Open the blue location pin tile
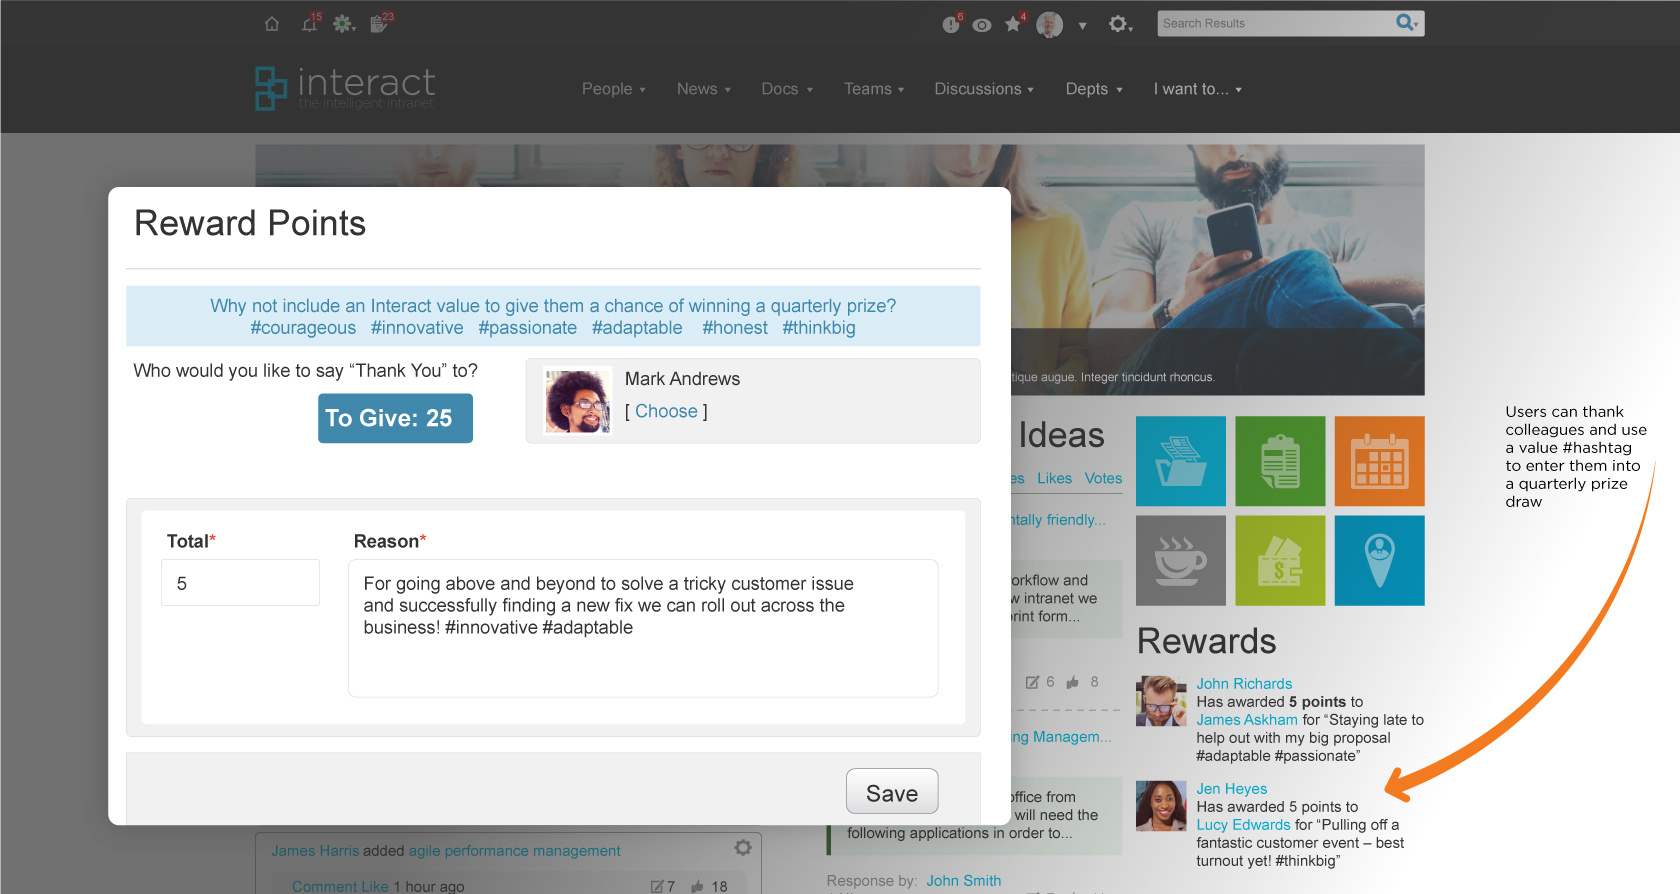This screenshot has width=1680, height=894. 1380,561
